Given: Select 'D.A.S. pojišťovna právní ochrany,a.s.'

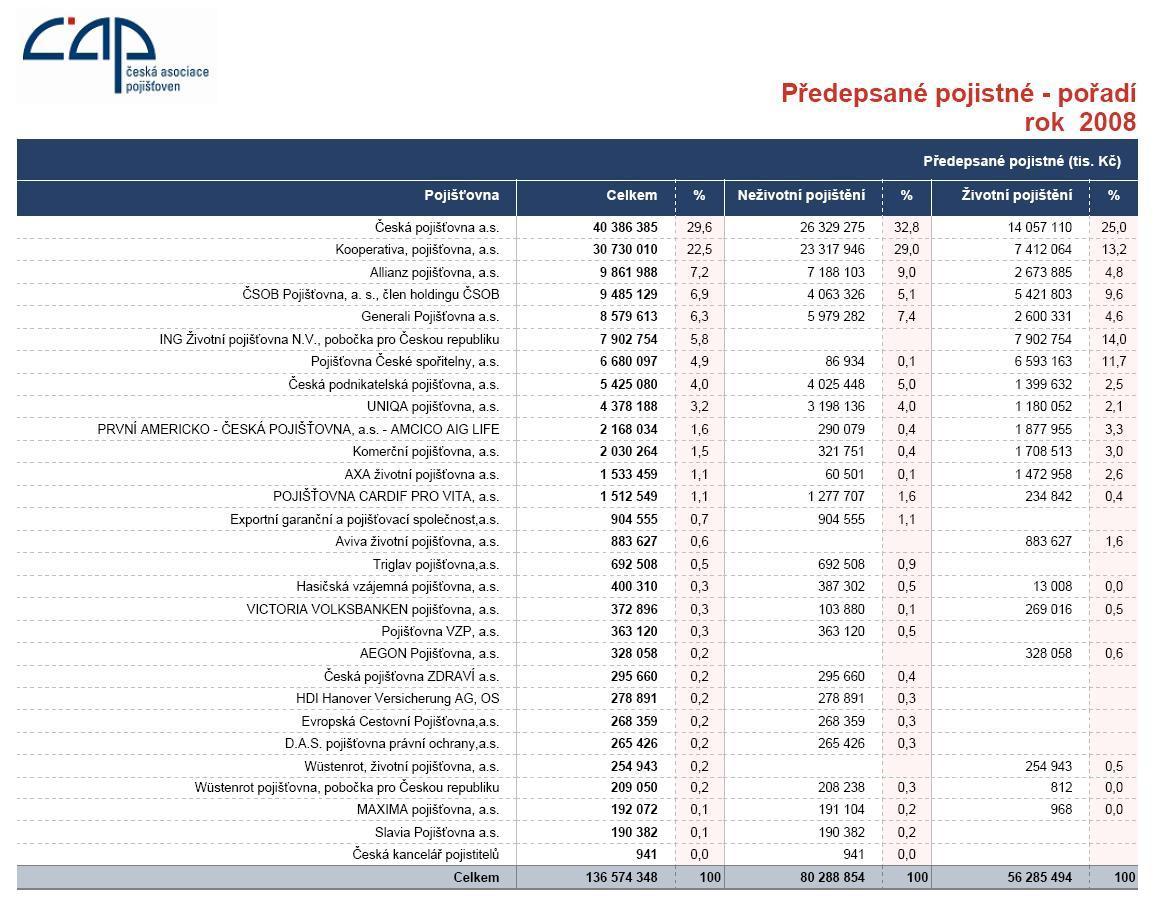Looking at the screenshot, I should point(392,744).
